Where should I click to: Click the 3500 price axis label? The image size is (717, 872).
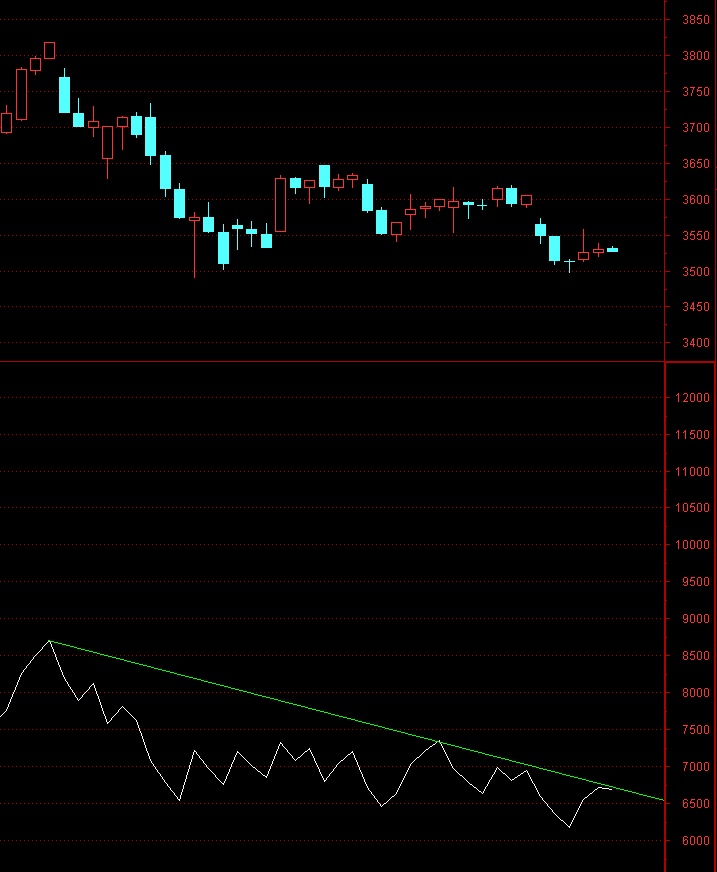coord(696,272)
